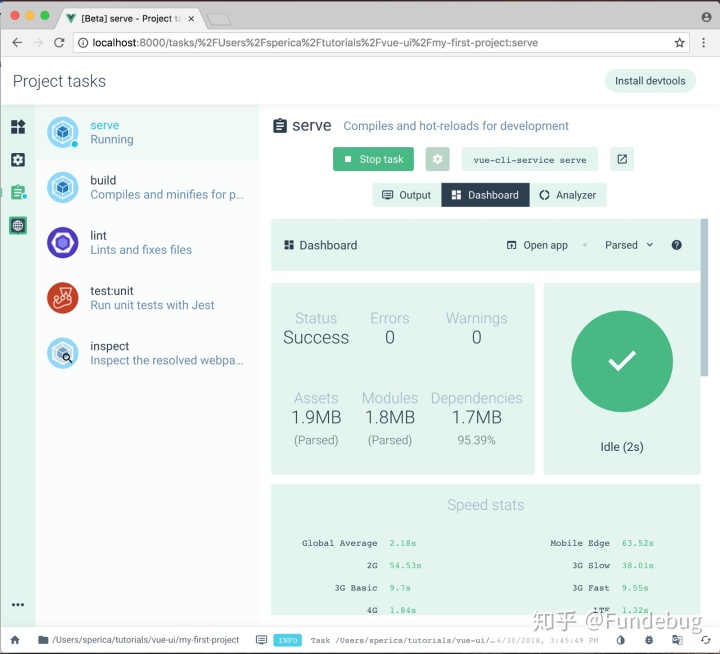Click the 3G Basic 9.7s value
The image size is (720, 654).
click(400, 588)
